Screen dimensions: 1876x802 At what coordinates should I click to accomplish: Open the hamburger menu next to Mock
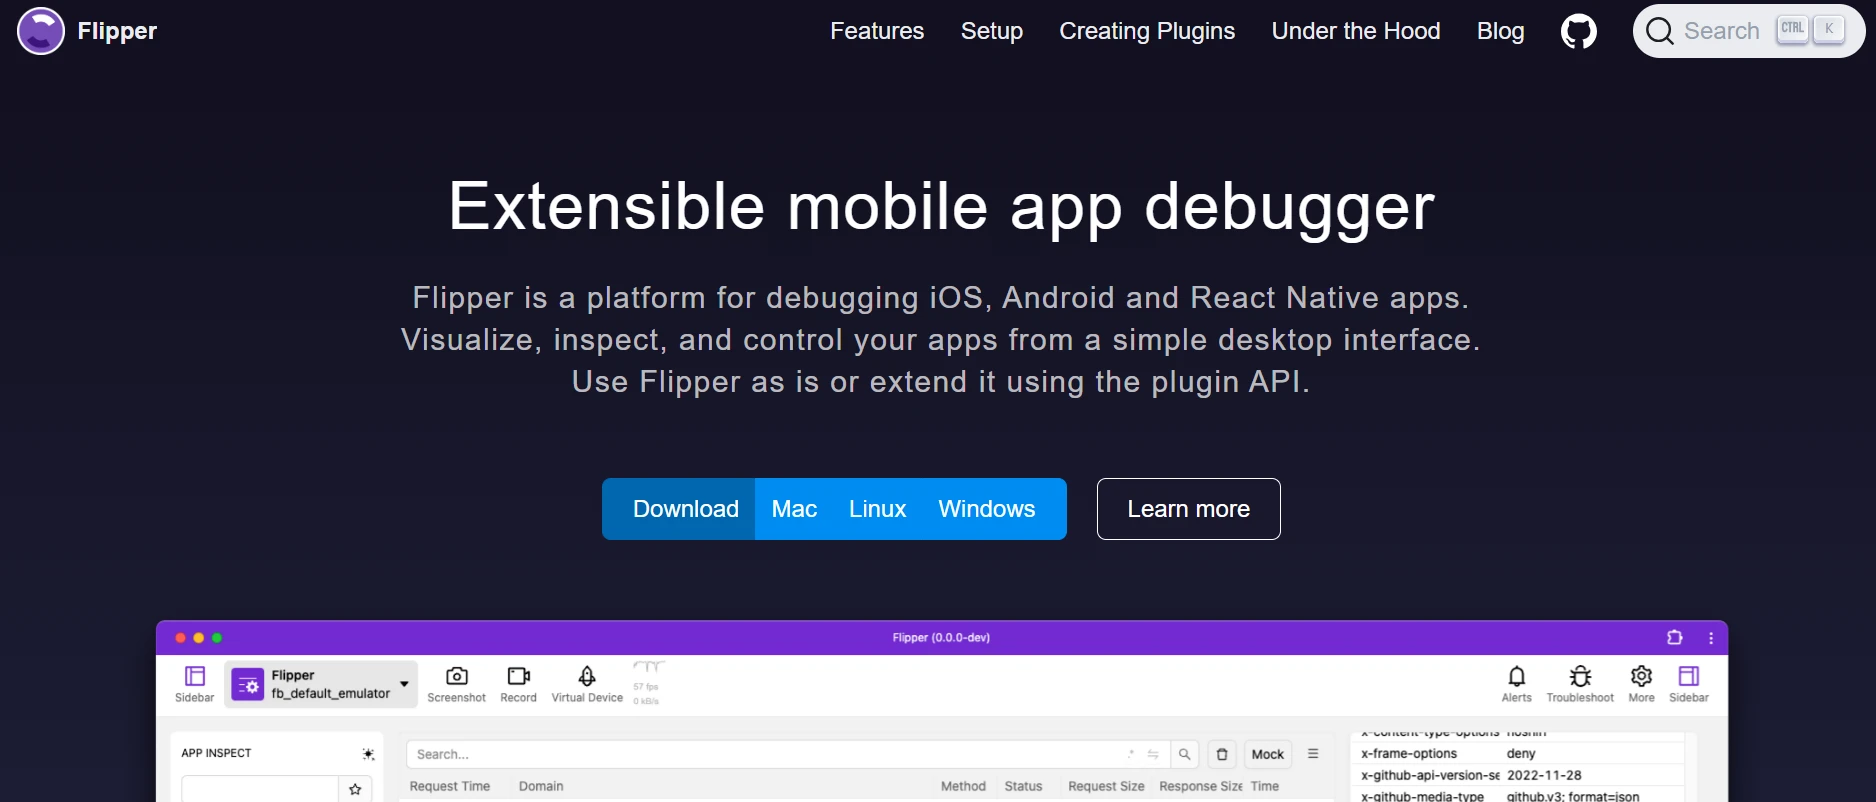[1313, 754]
